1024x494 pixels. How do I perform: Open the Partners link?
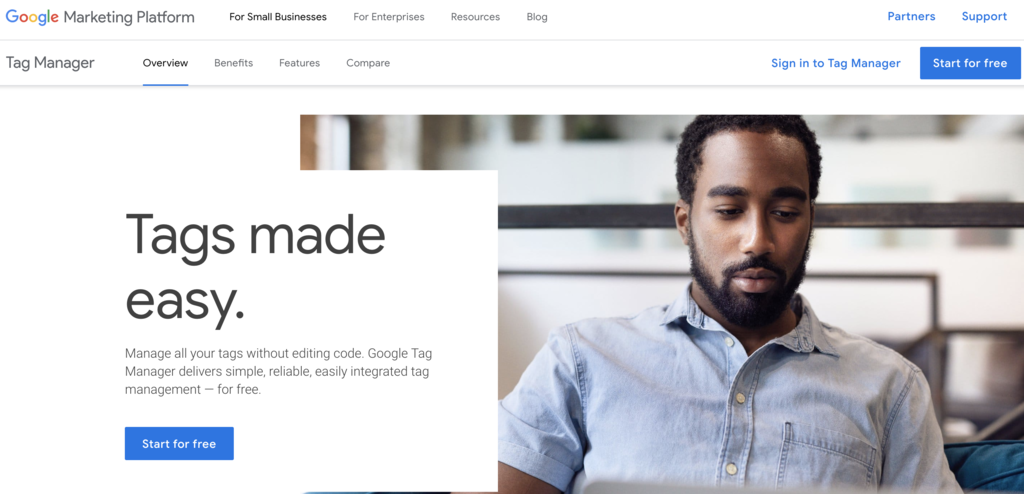click(911, 16)
